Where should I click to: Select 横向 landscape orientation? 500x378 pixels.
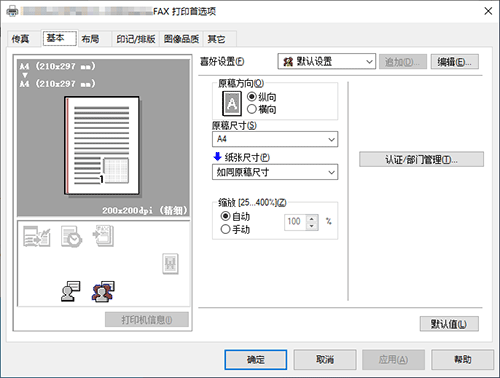coord(262,109)
